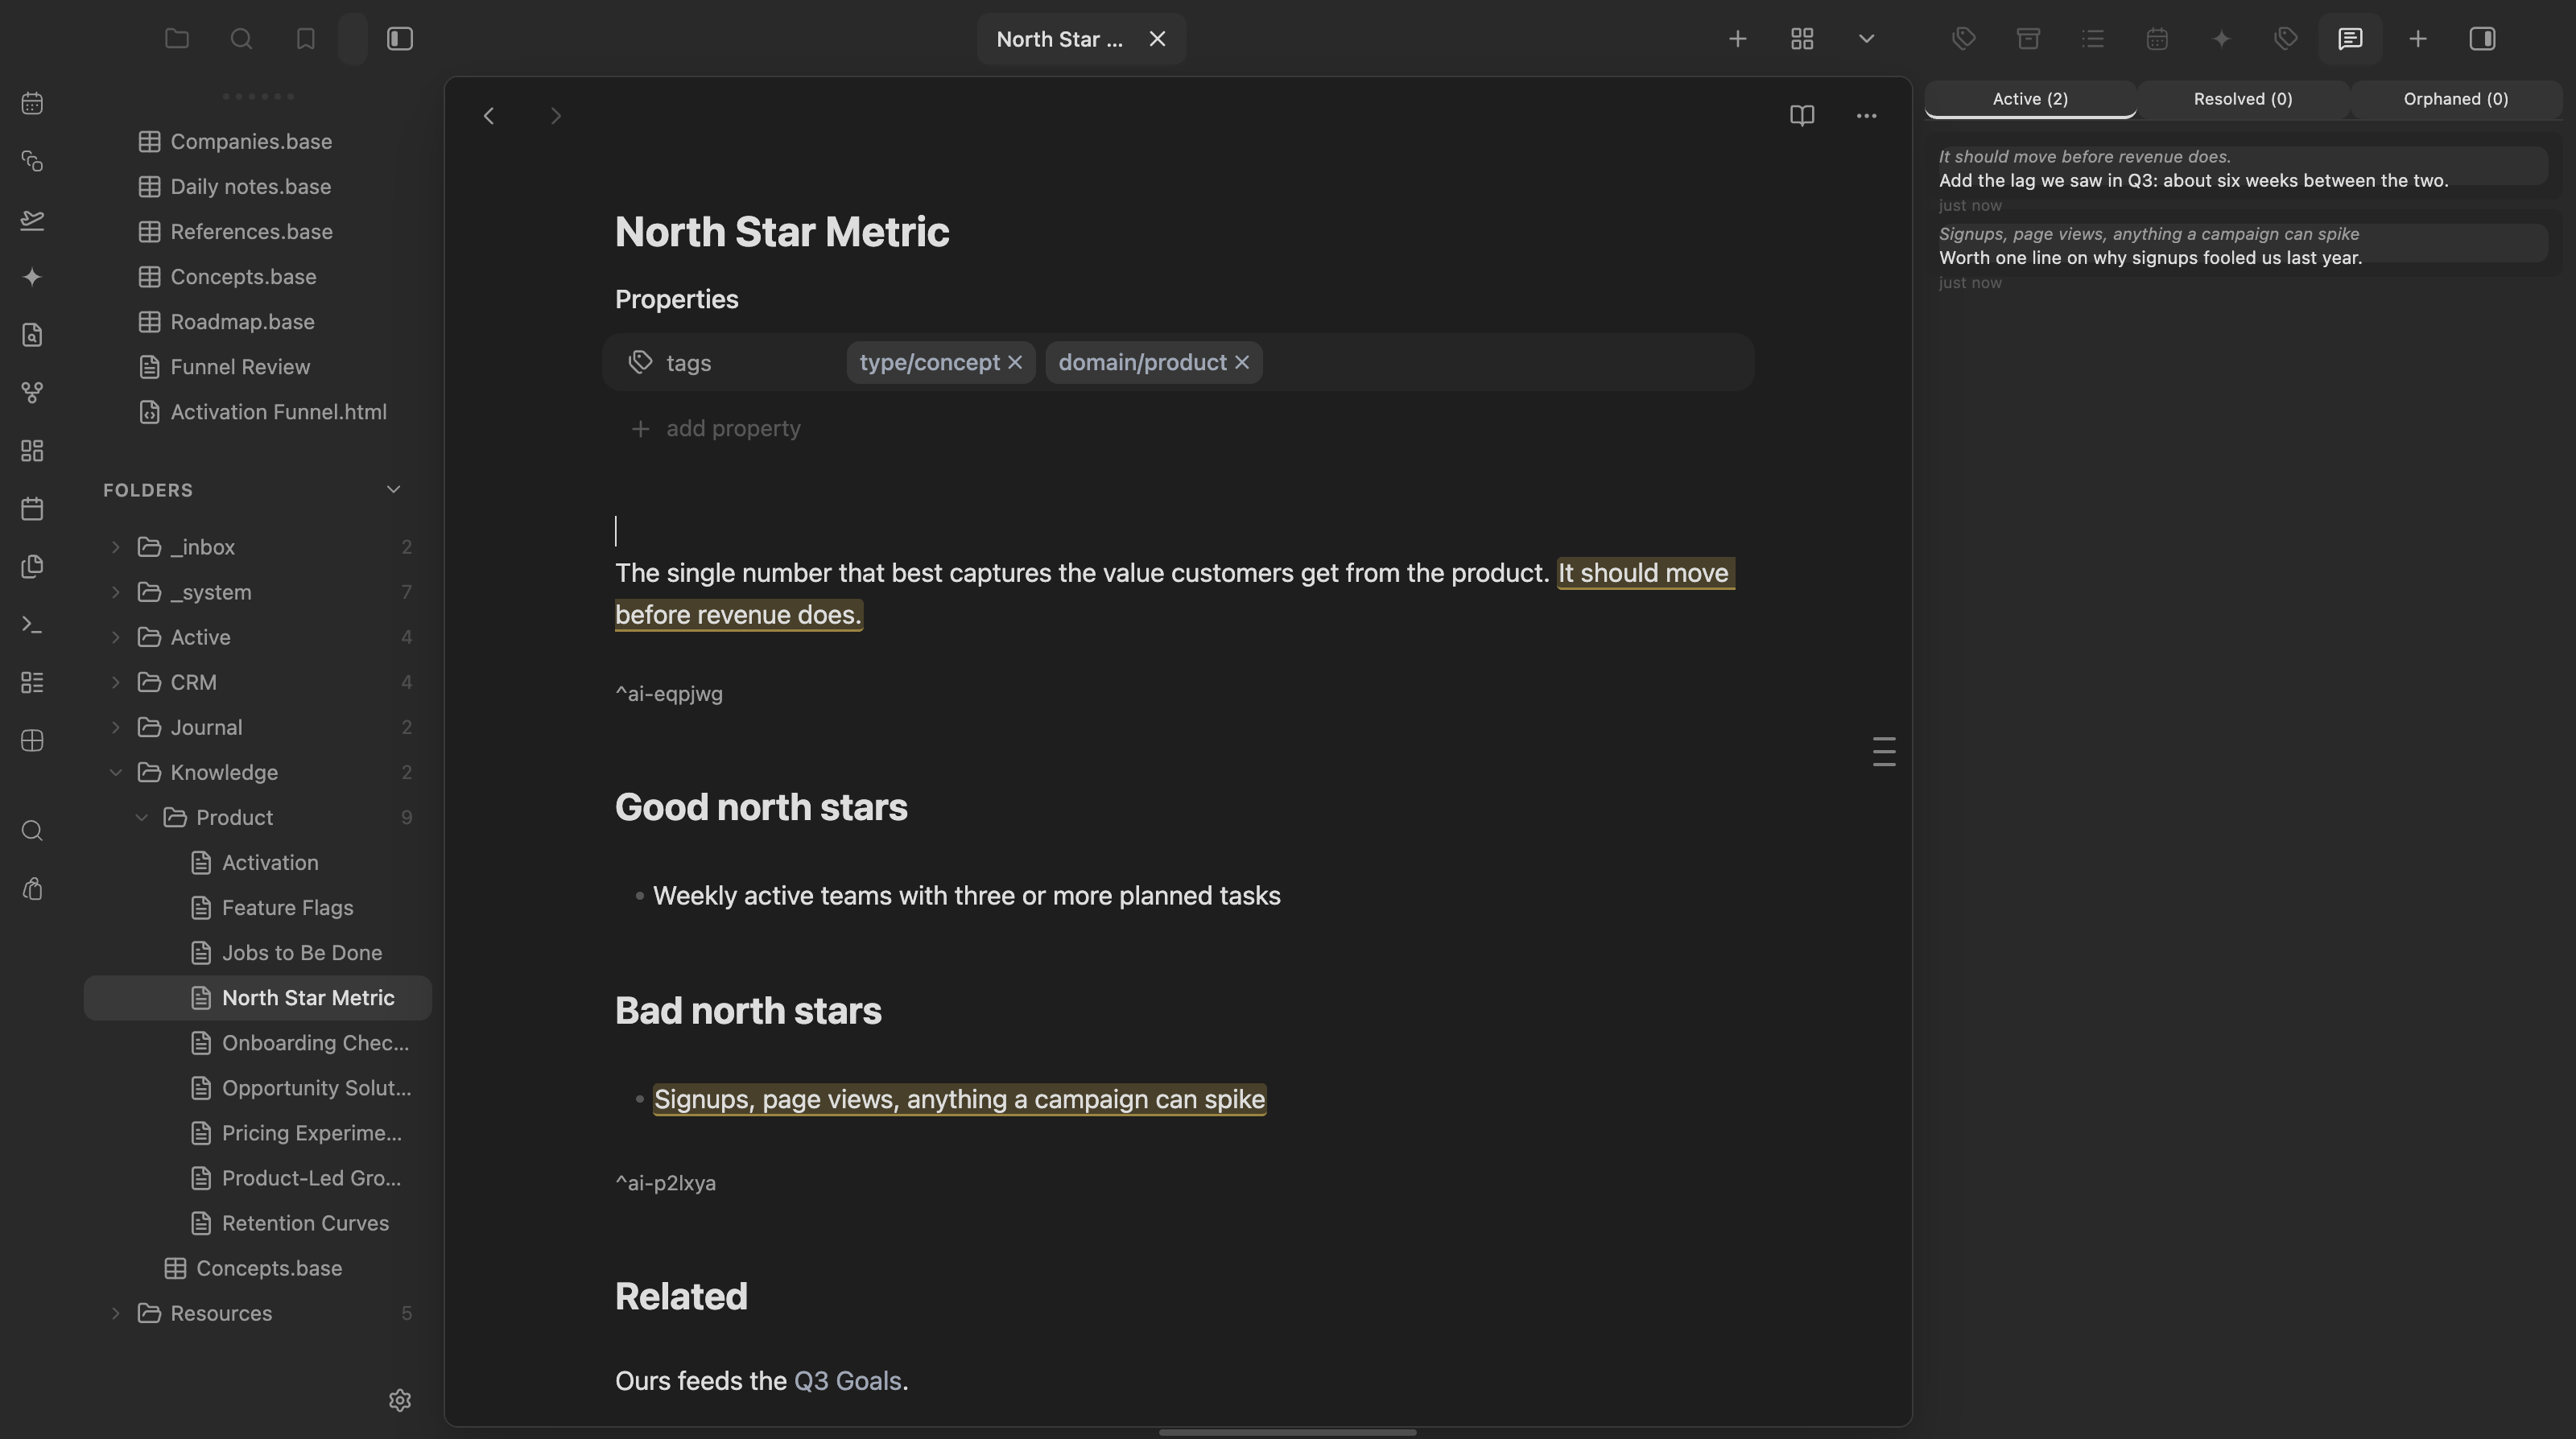Open Jobs to Be Done note
This screenshot has width=2576, height=1439.
coord(258,953)
